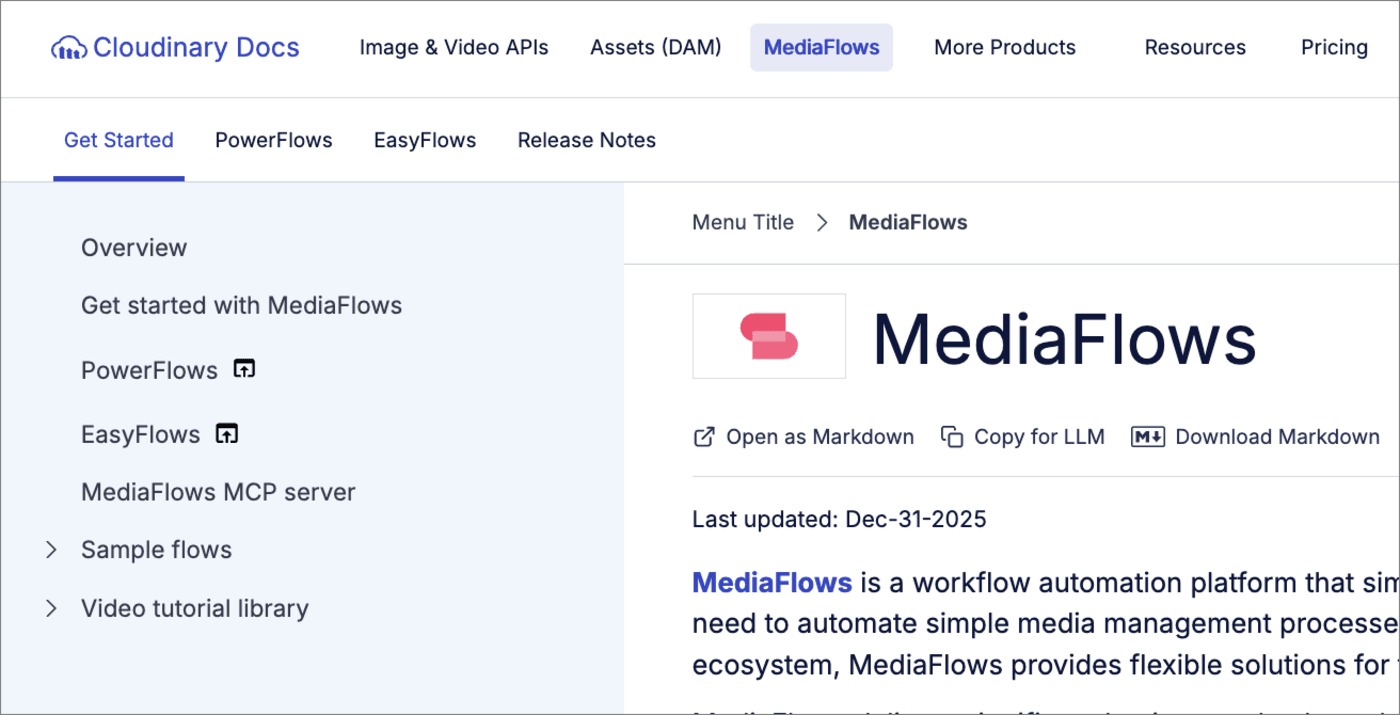Viewport: 1400px width, 715px height.
Task: Switch to the EasyFlows tab
Action: 424,140
